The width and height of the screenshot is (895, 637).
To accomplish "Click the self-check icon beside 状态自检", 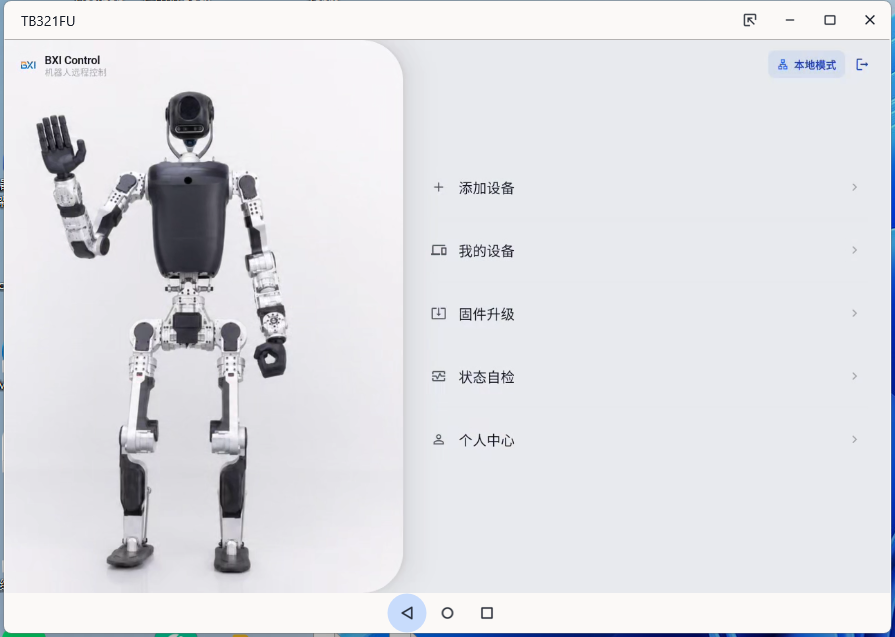I will [x=438, y=376].
